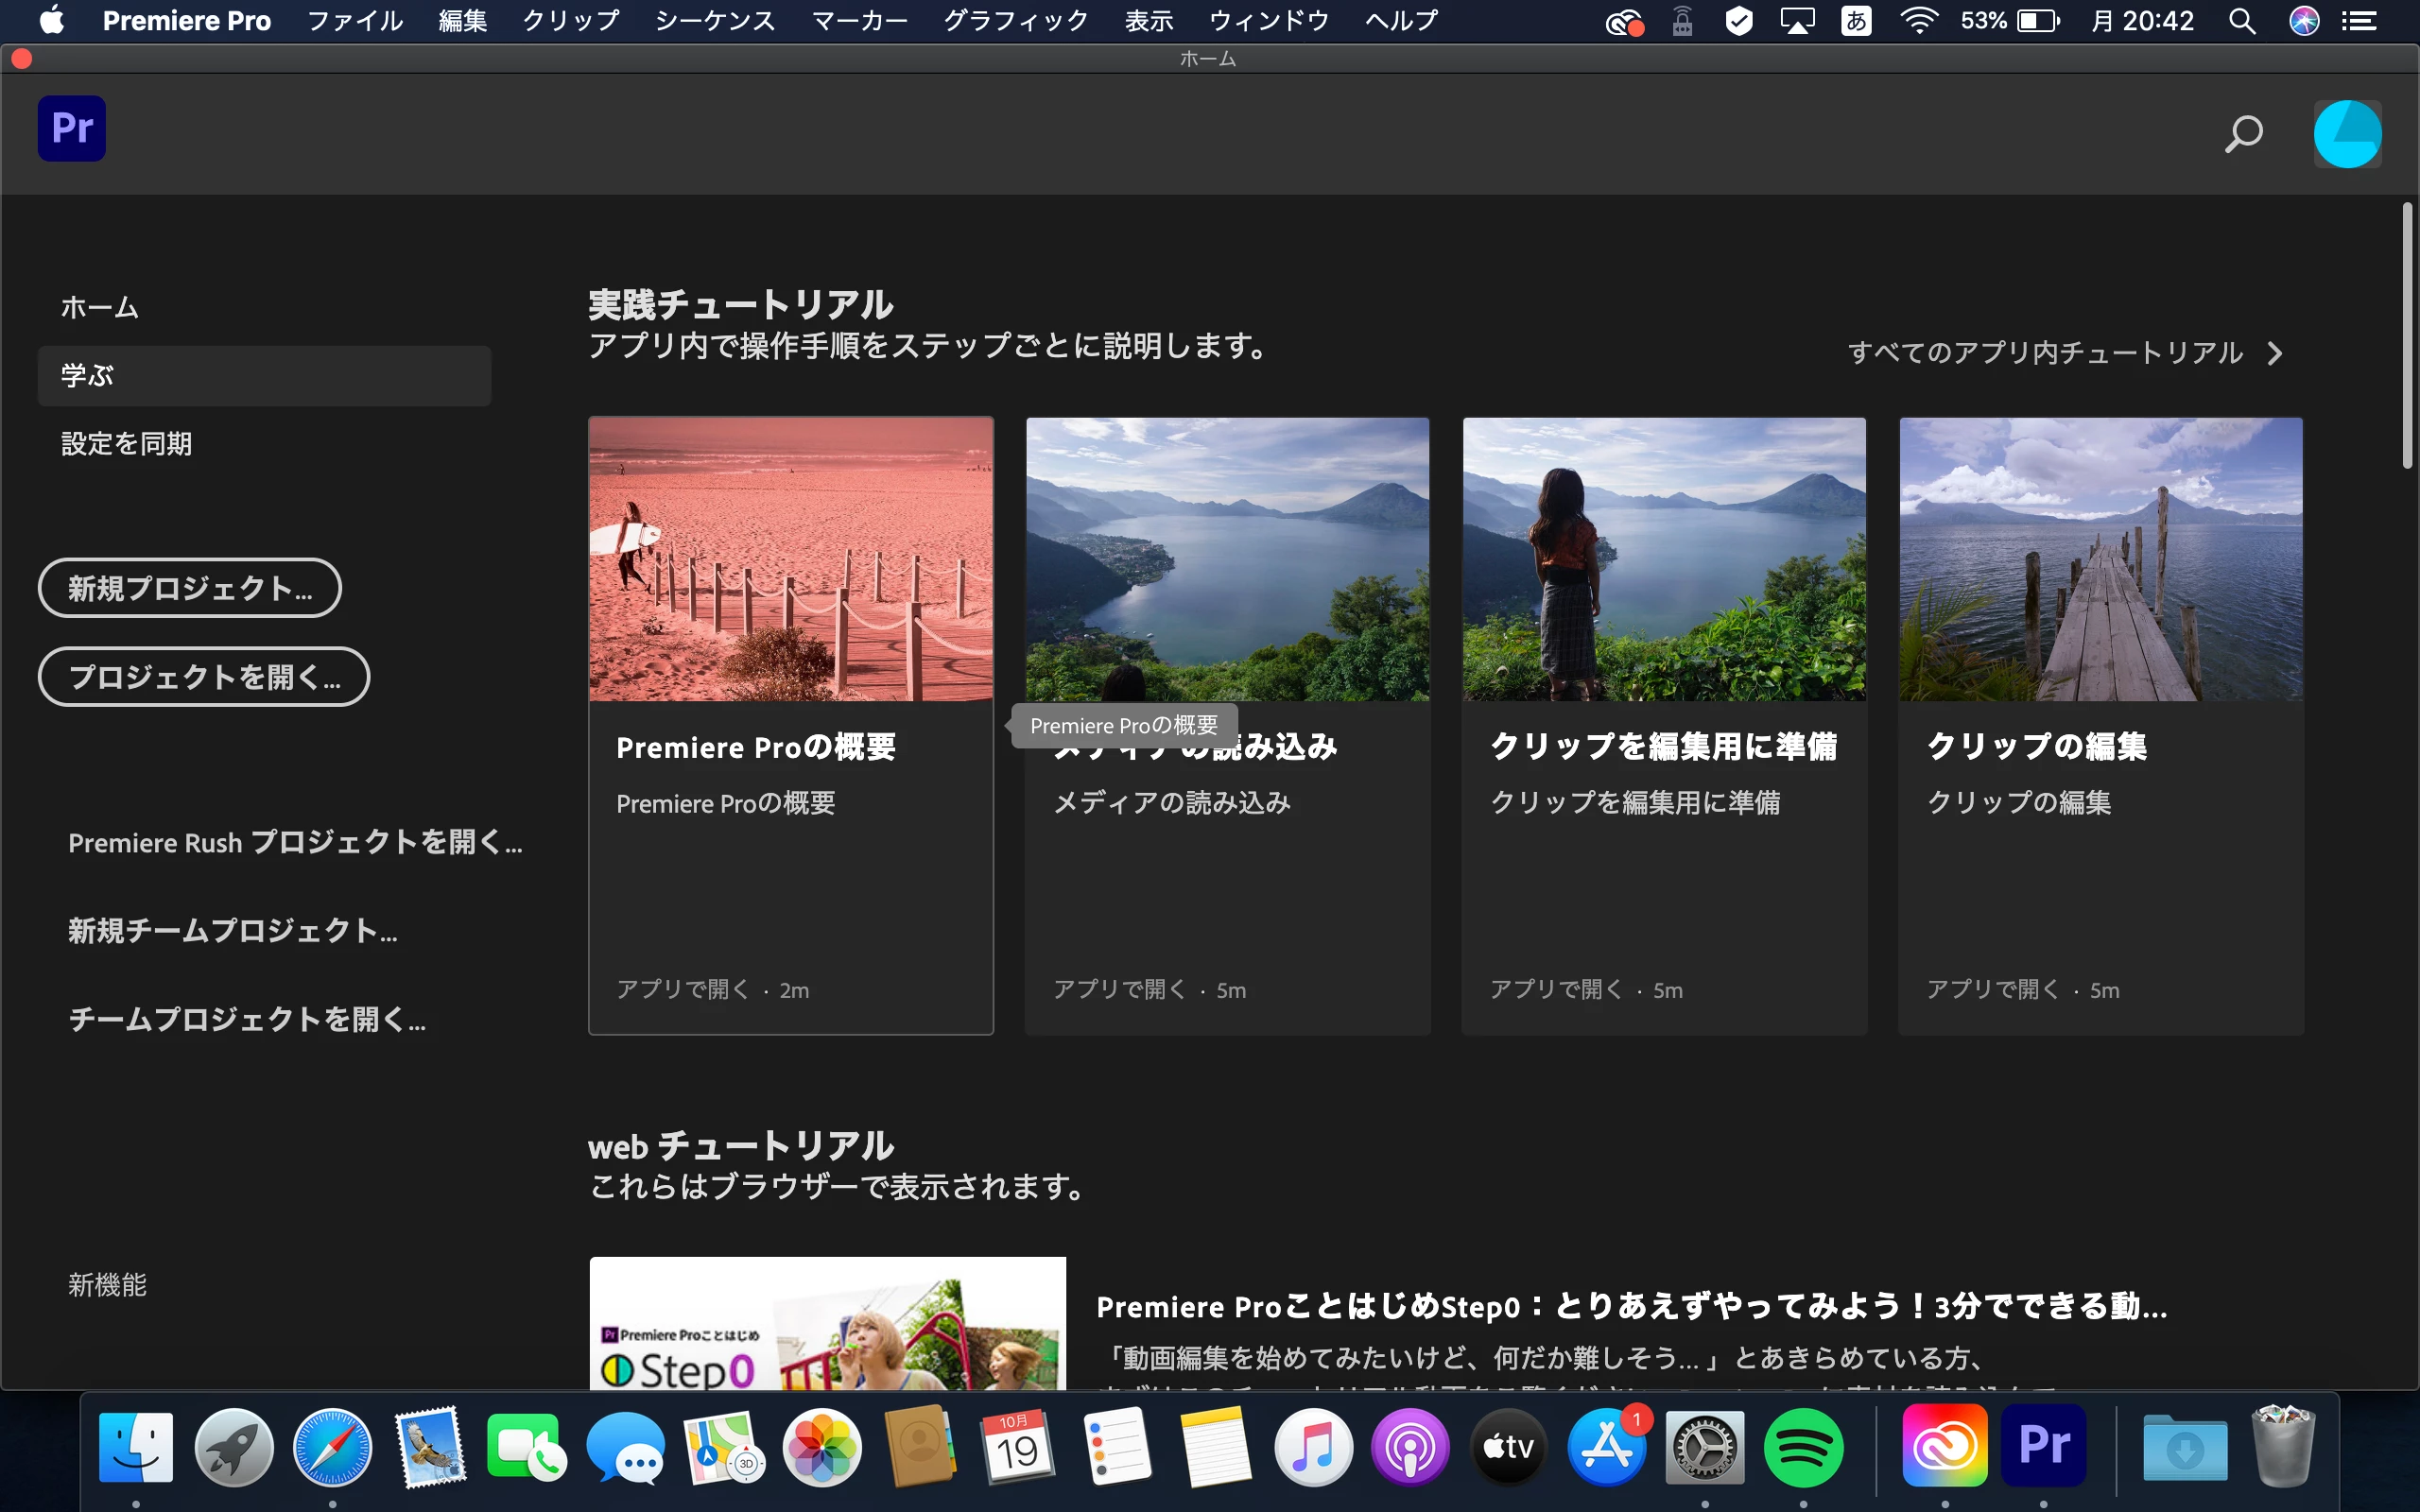Expand すべてのアプリ内チュートリアル chevron

(x=2275, y=353)
